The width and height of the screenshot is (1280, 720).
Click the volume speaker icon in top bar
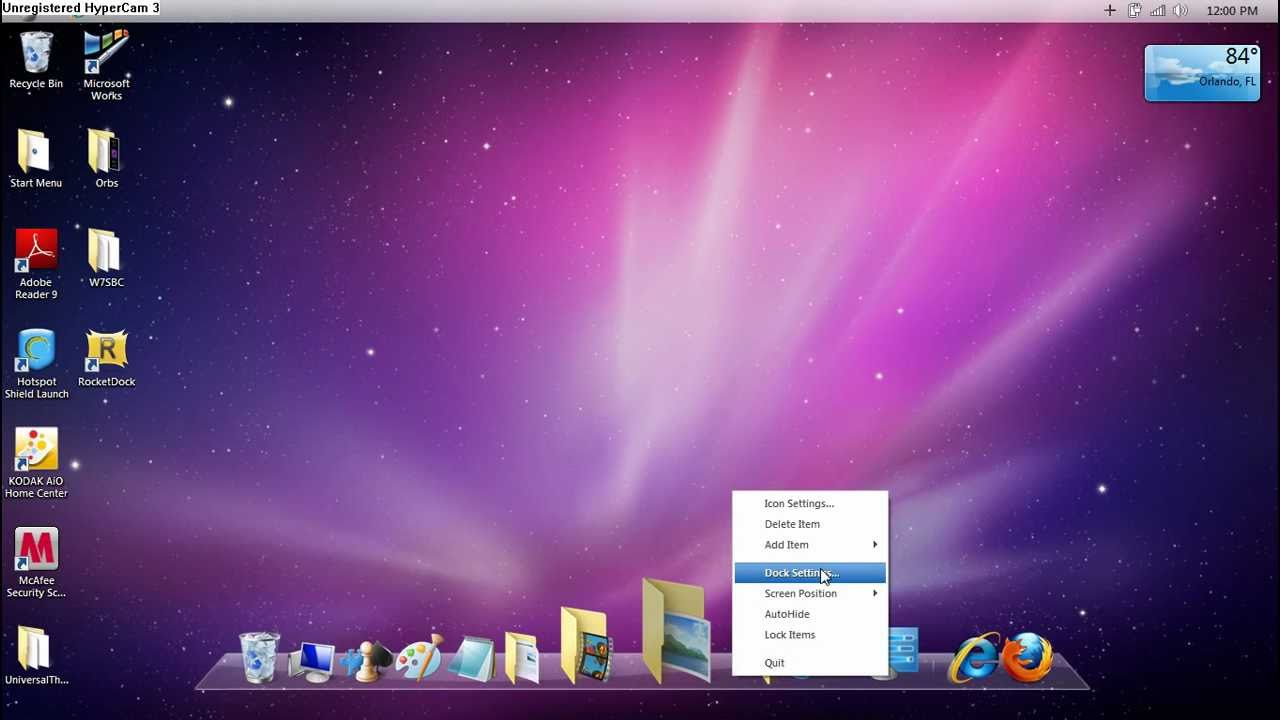(x=1180, y=11)
